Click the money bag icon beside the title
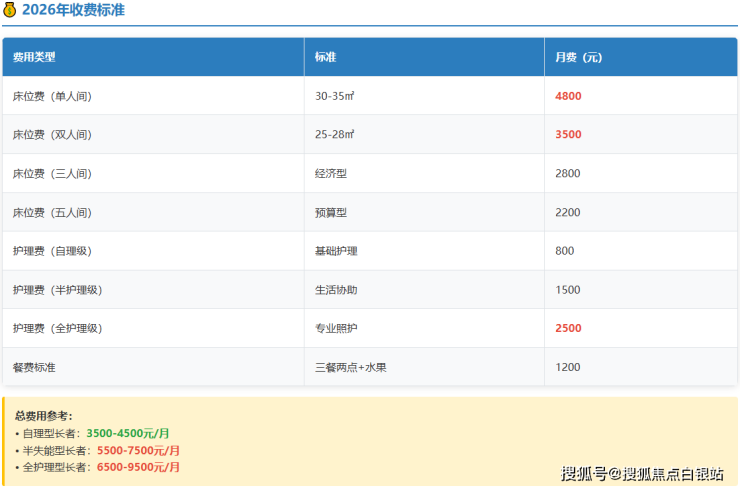Viewport: 740px width, 490px height. [10, 11]
